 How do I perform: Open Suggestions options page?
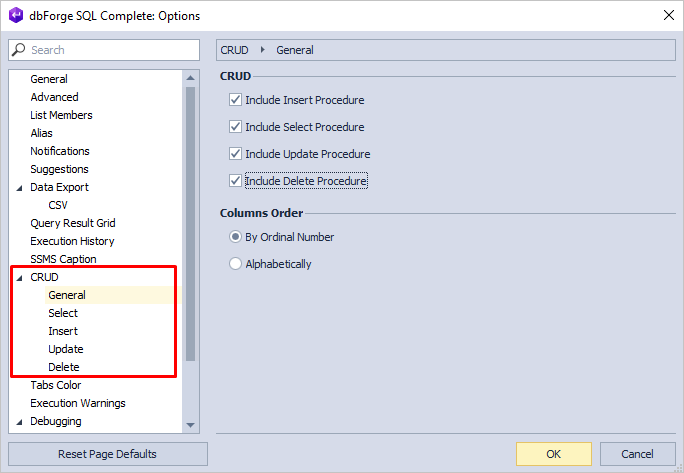pos(59,169)
